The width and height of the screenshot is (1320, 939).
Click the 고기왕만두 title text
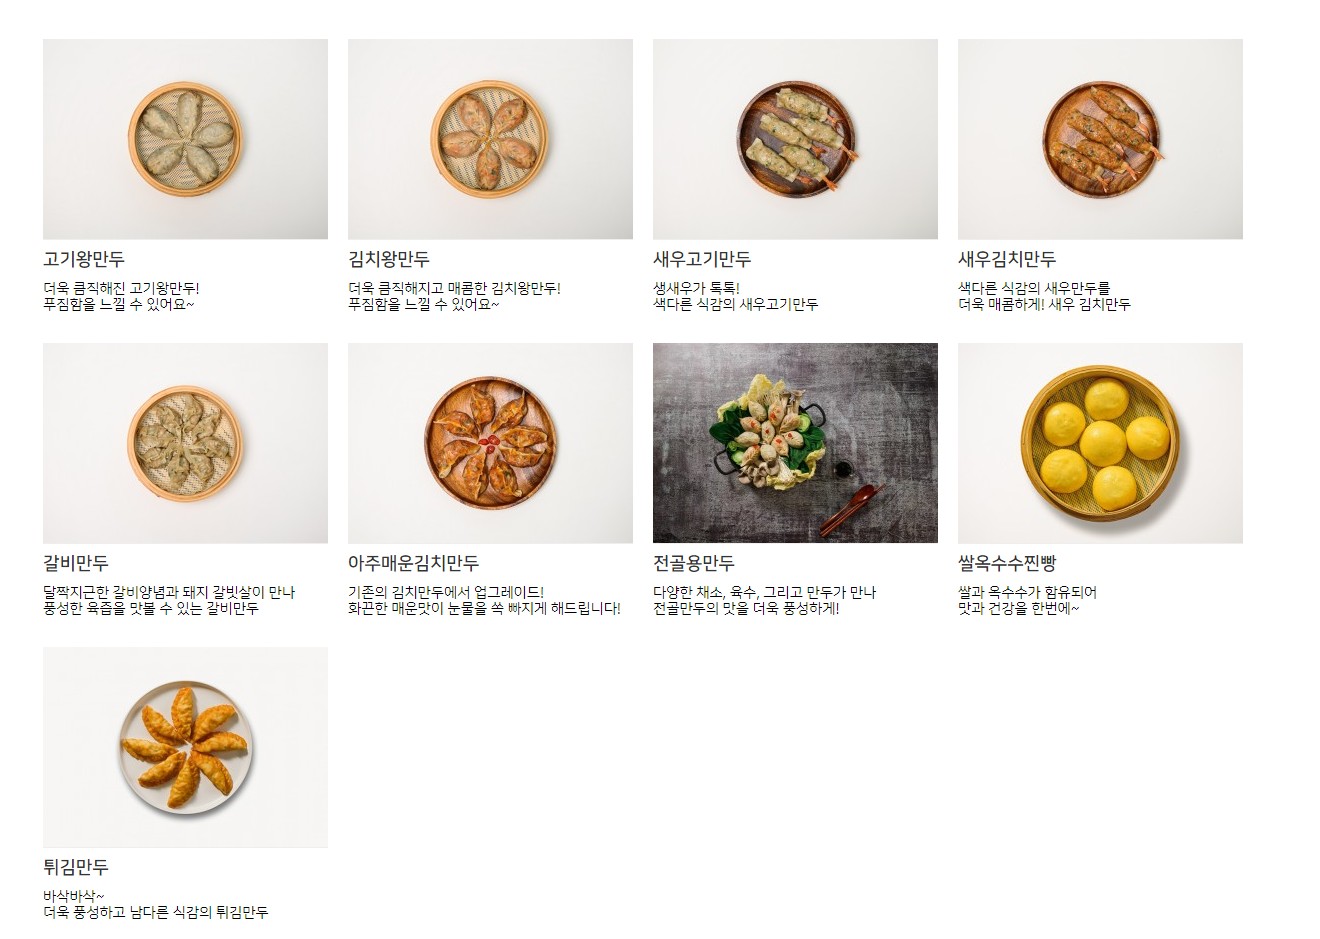point(84,259)
